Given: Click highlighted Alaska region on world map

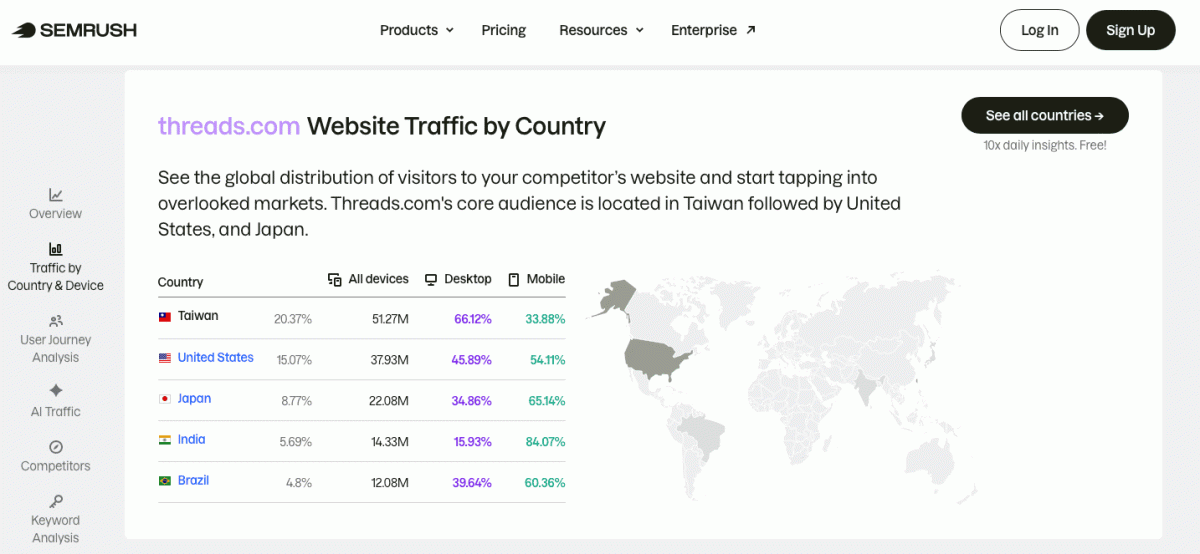Looking at the screenshot, I should 616,297.
